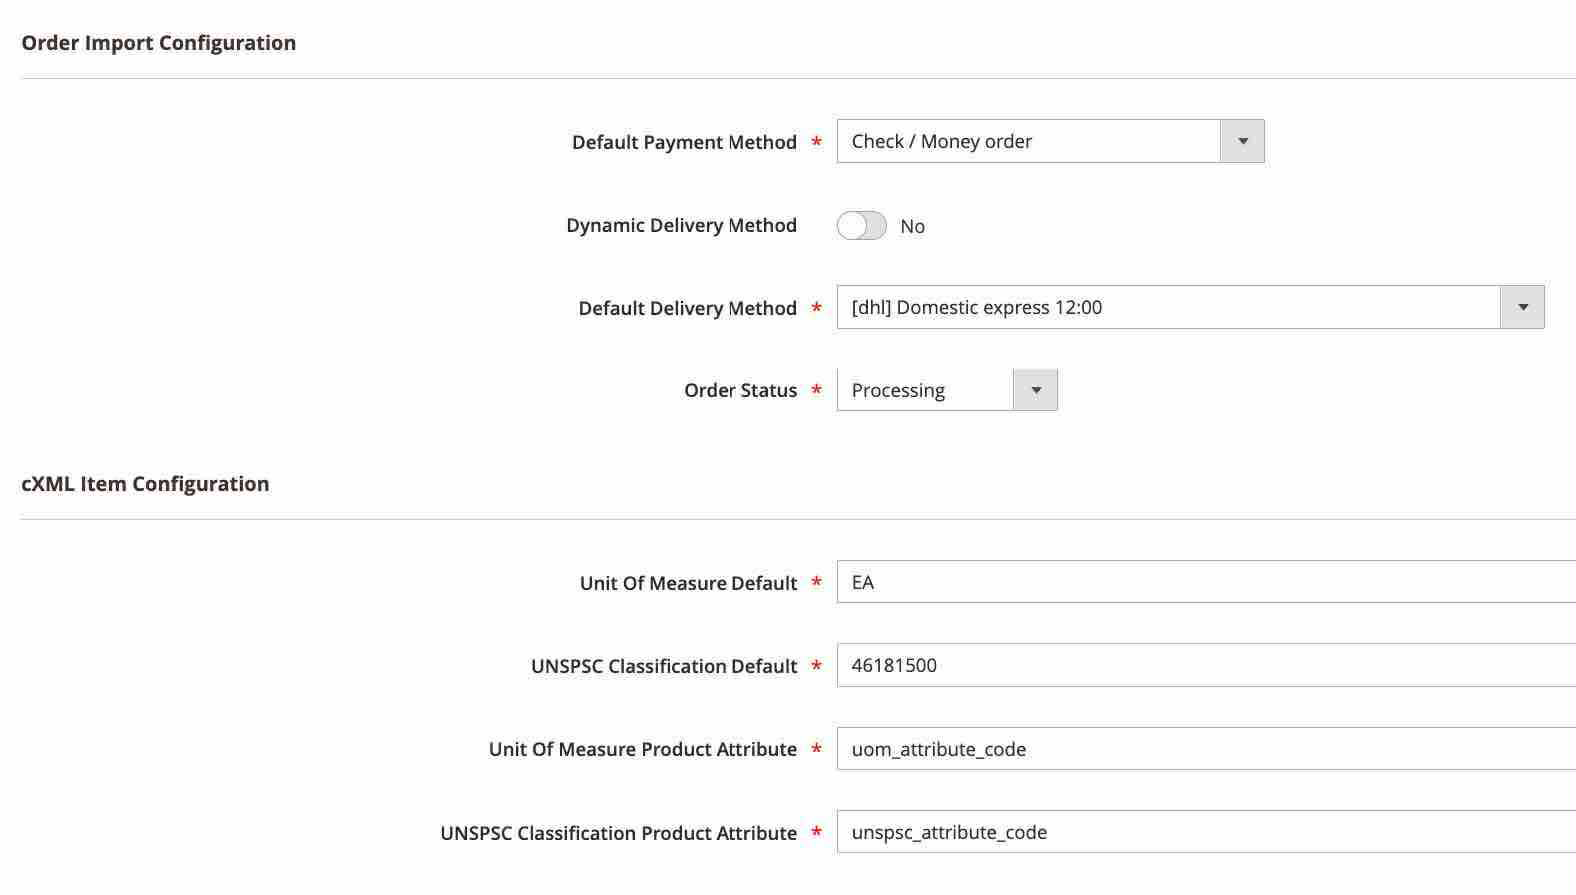The width and height of the screenshot is (1576, 895).
Task: Click the Order Status dropdown arrow
Action: tap(1035, 390)
